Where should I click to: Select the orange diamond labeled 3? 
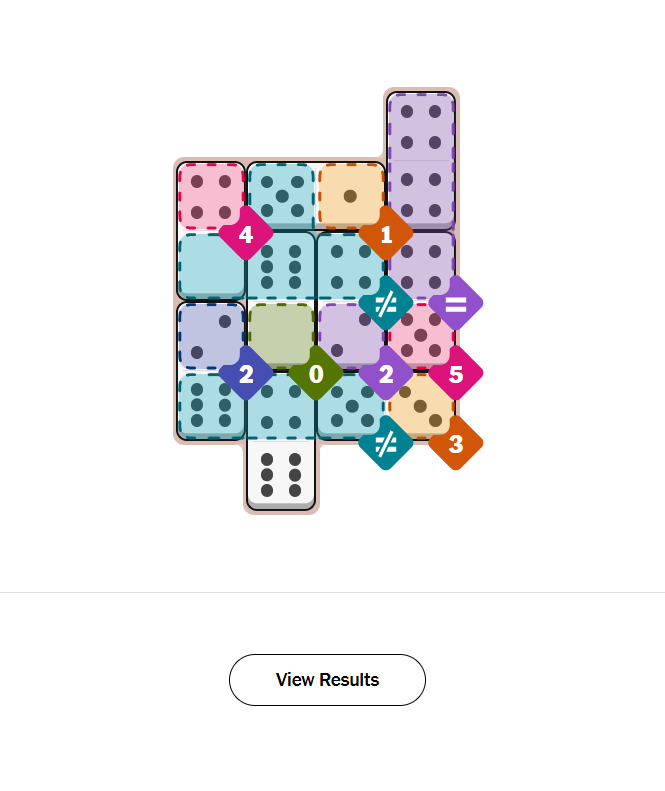coord(456,443)
